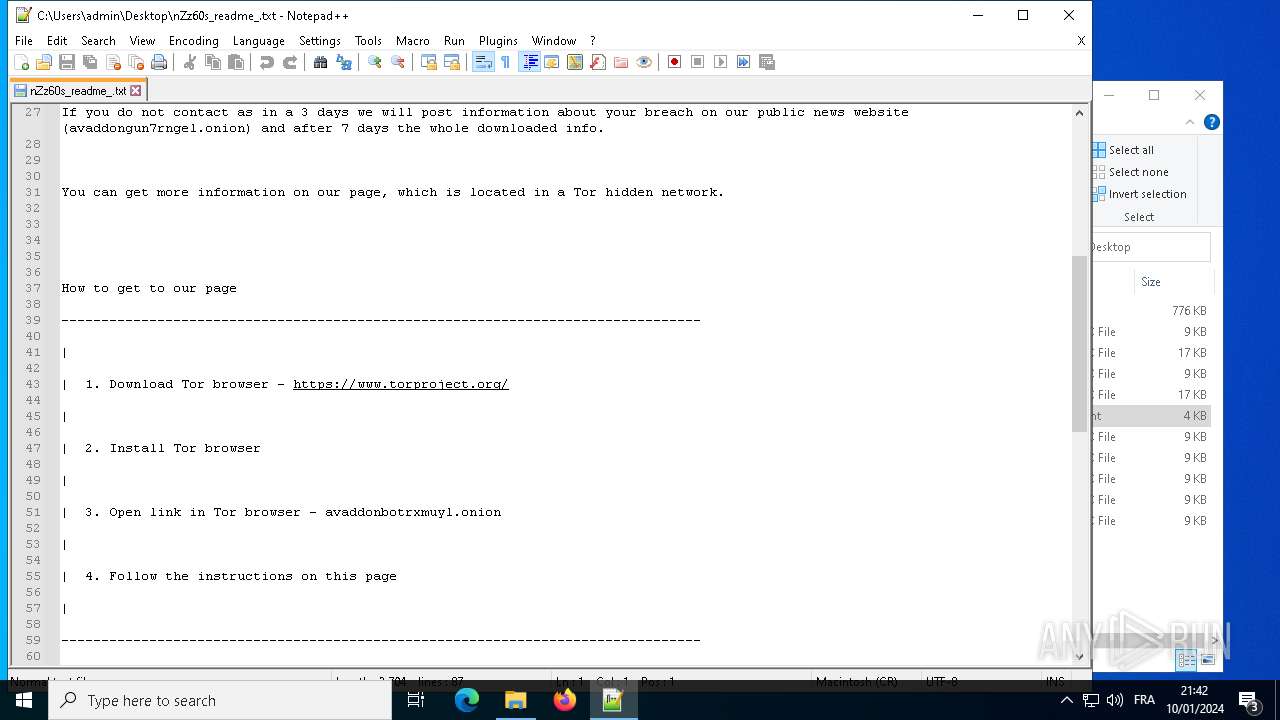Screen dimensions: 1280x720
Task: Click the Redo toolbar icon
Action: tap(290, 62)
